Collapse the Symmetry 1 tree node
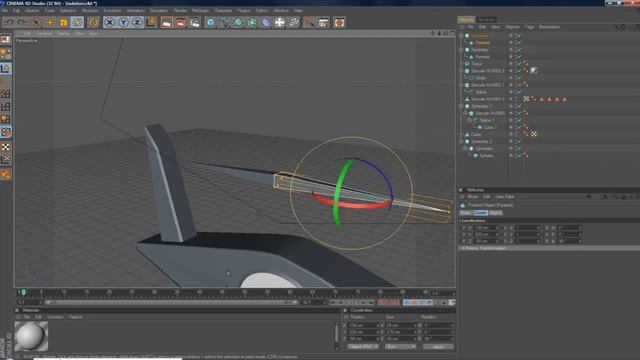640x360 pixels. [x=461, y=106]
